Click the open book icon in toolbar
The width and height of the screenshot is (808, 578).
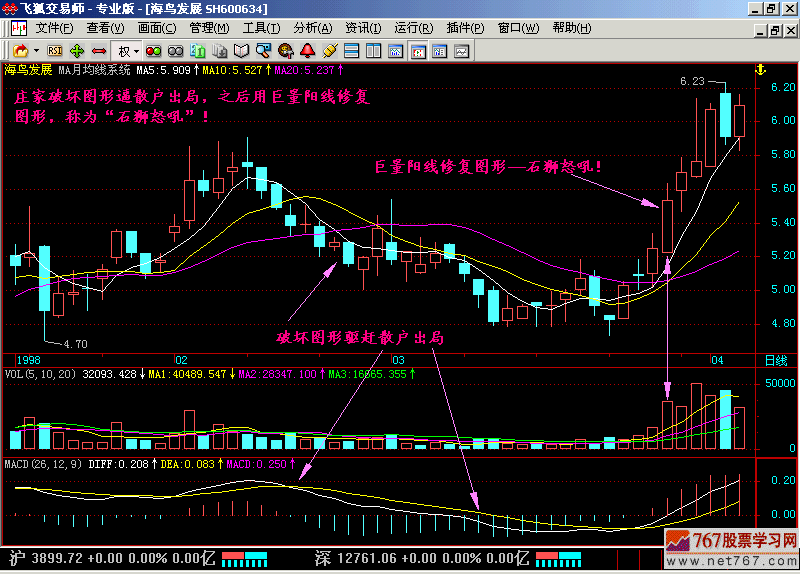pos(241,50)
